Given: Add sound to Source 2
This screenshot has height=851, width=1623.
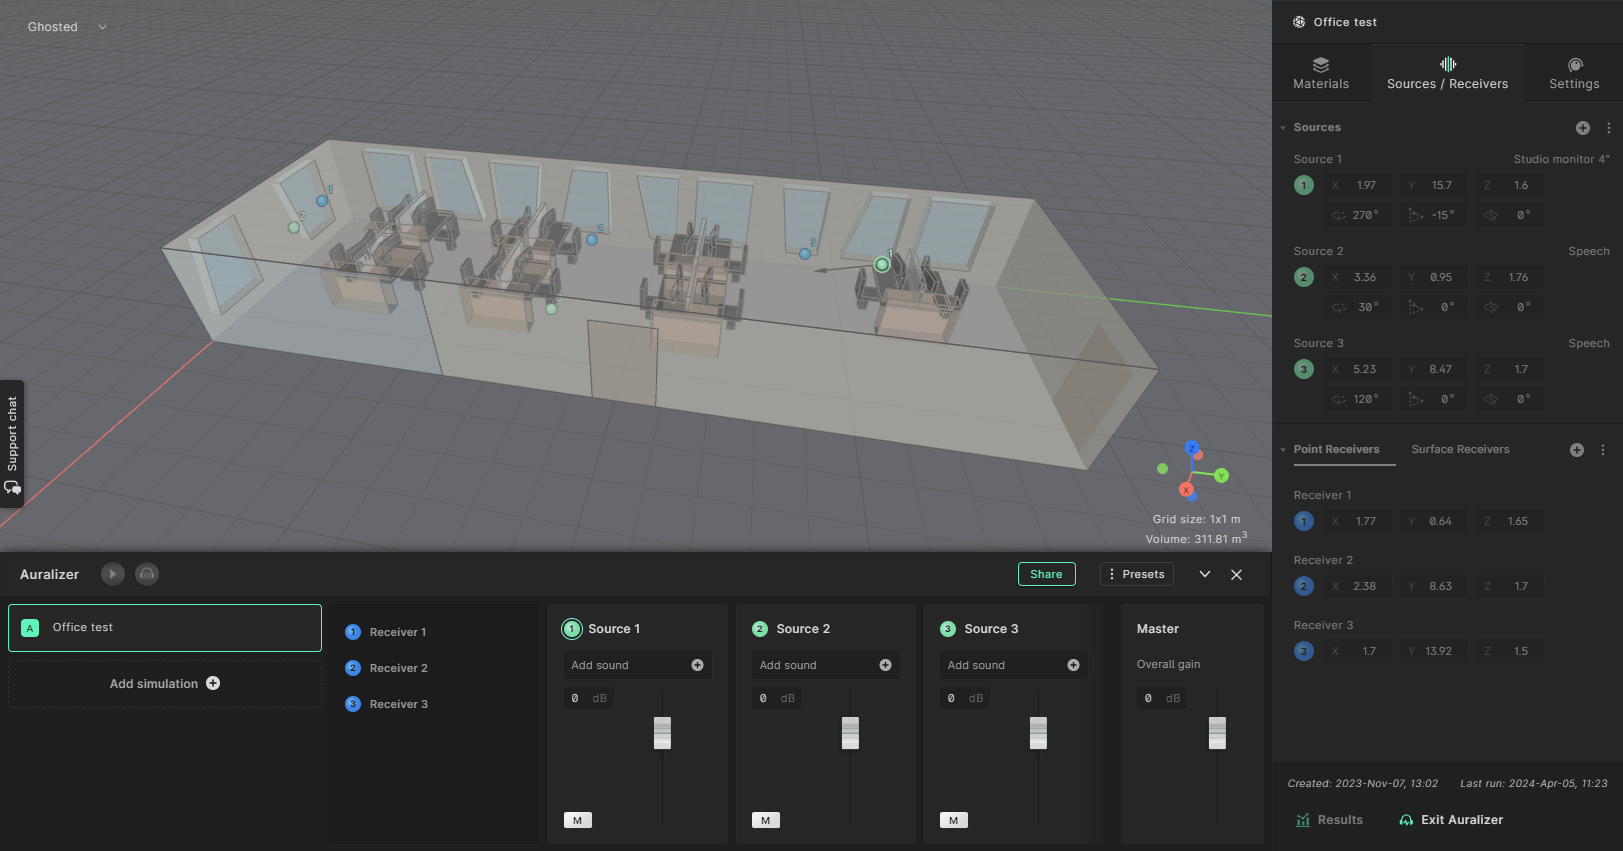Looking at the screenshot, I should tap(824, 665).
